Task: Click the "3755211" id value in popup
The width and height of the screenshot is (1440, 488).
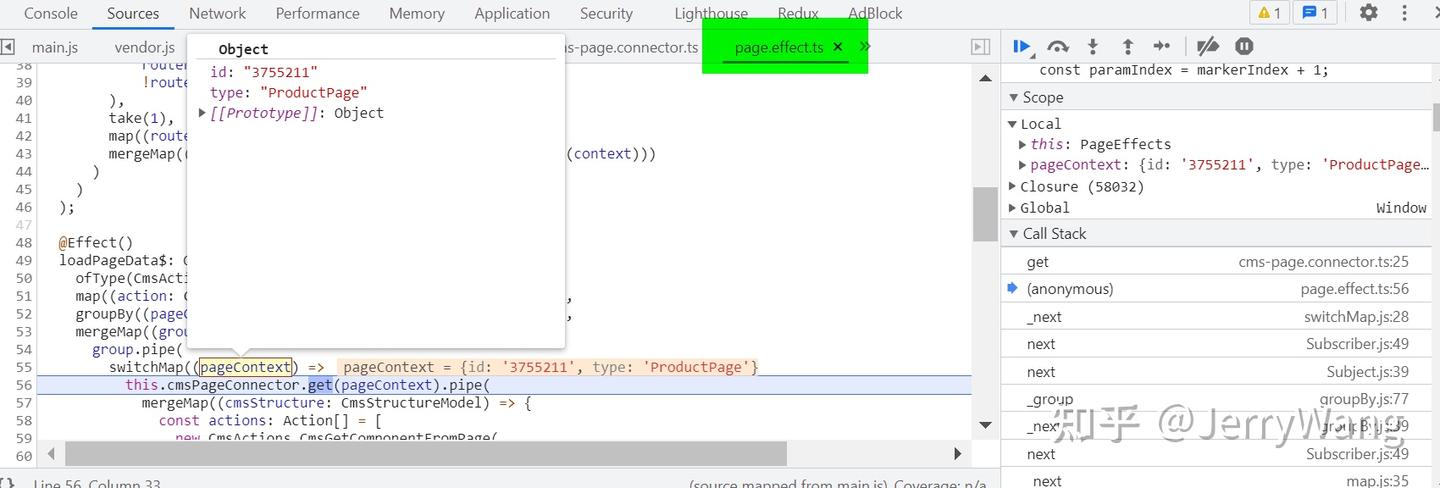Action: pyautogui.click(x=280, y=72)
